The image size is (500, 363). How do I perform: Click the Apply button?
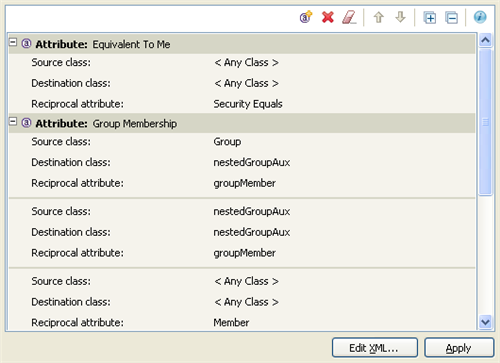(x=459, y=348)
